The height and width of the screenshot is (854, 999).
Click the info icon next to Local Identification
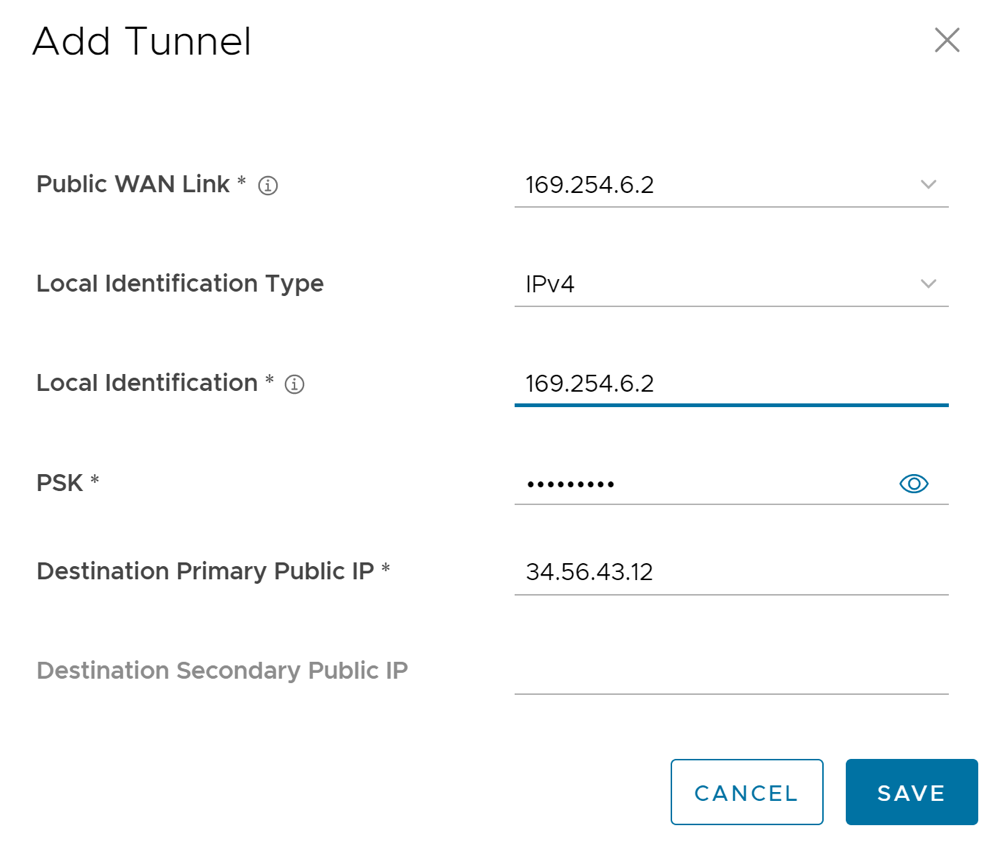294,384
